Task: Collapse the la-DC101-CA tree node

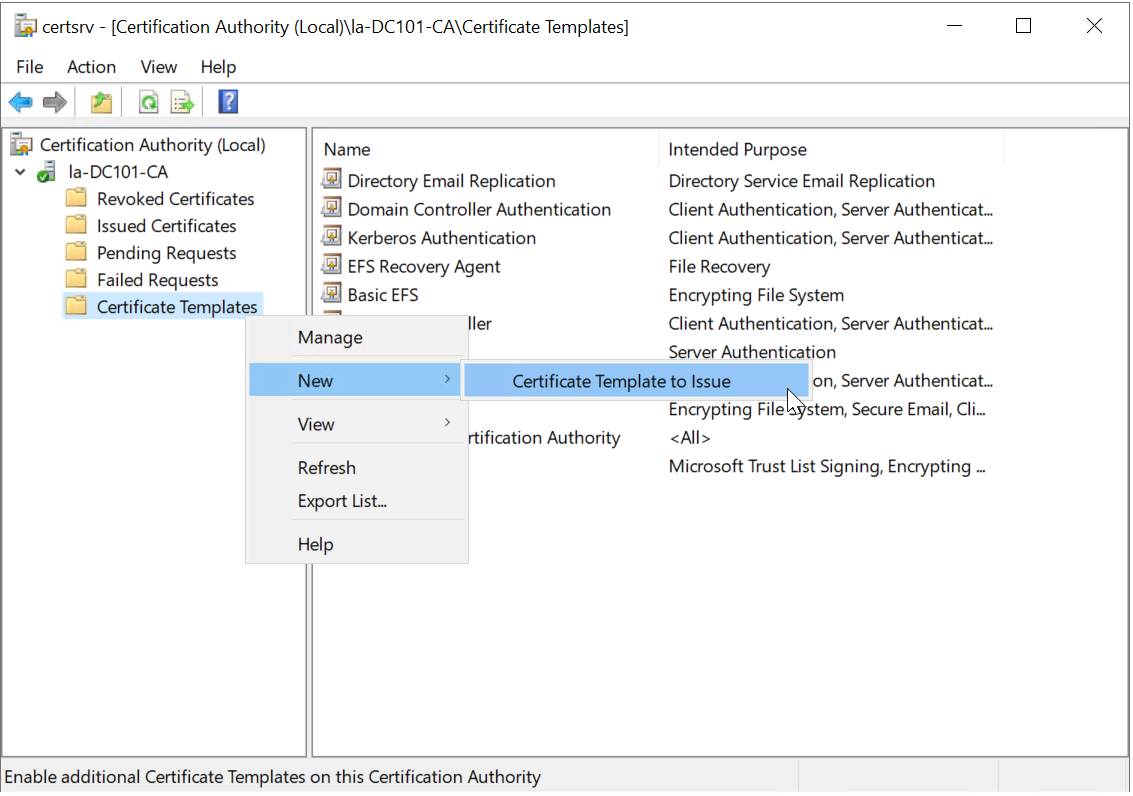Action: (x=21, y=172)
